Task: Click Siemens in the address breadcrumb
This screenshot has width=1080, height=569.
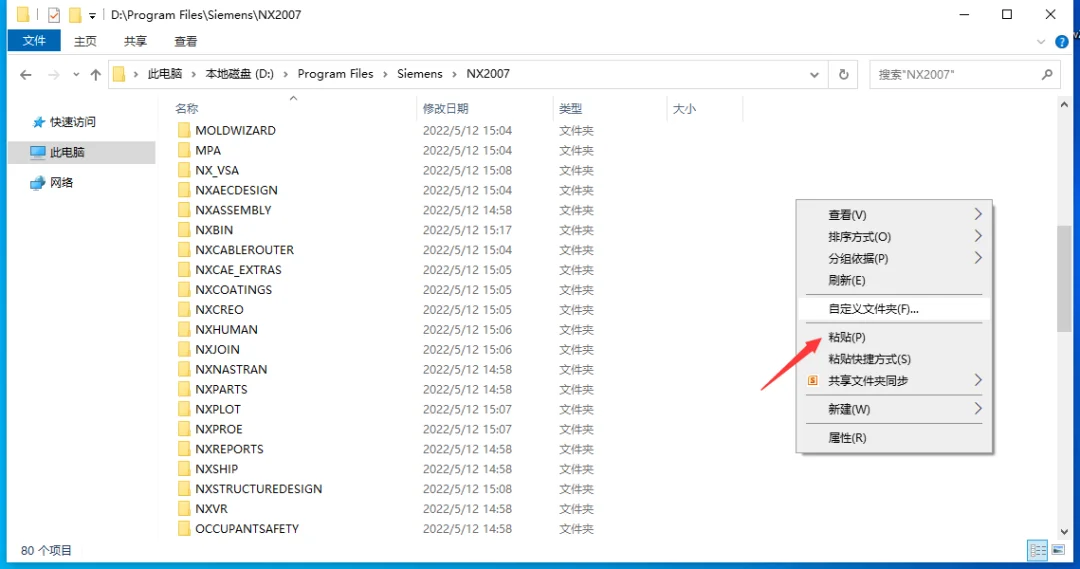Action: coord(419,74)
